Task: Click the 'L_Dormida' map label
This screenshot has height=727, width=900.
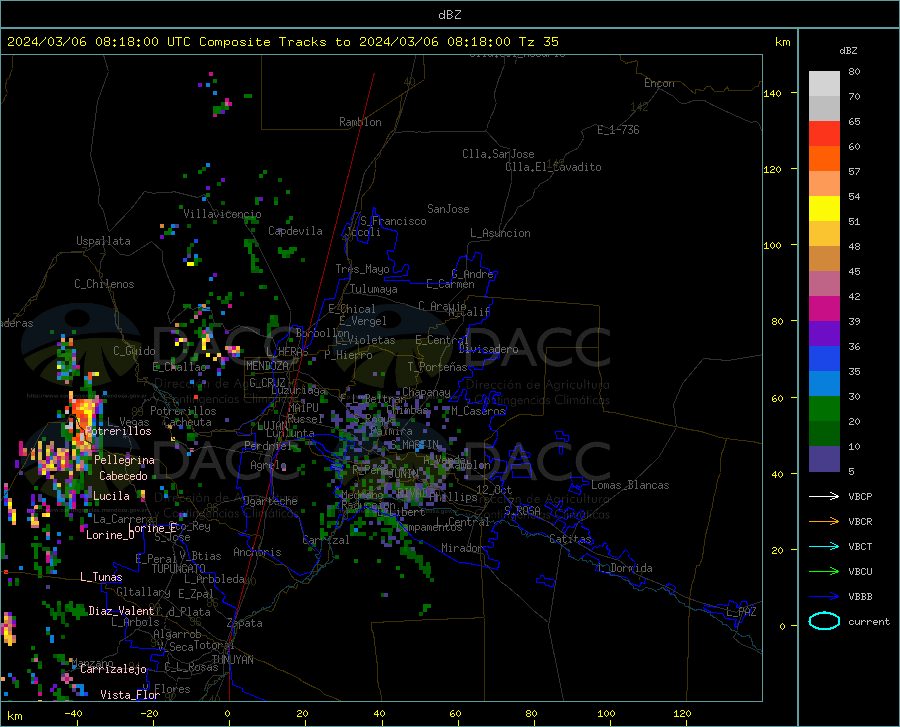Action: (x=624, y=568)
